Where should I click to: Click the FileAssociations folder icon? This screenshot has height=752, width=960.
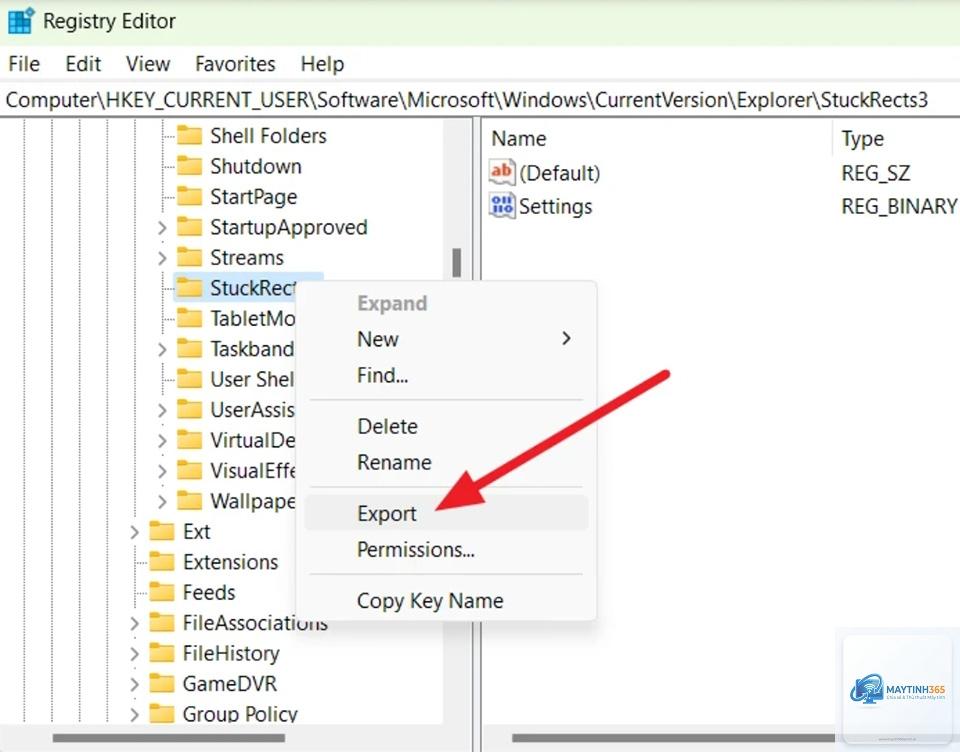(162, 623)
